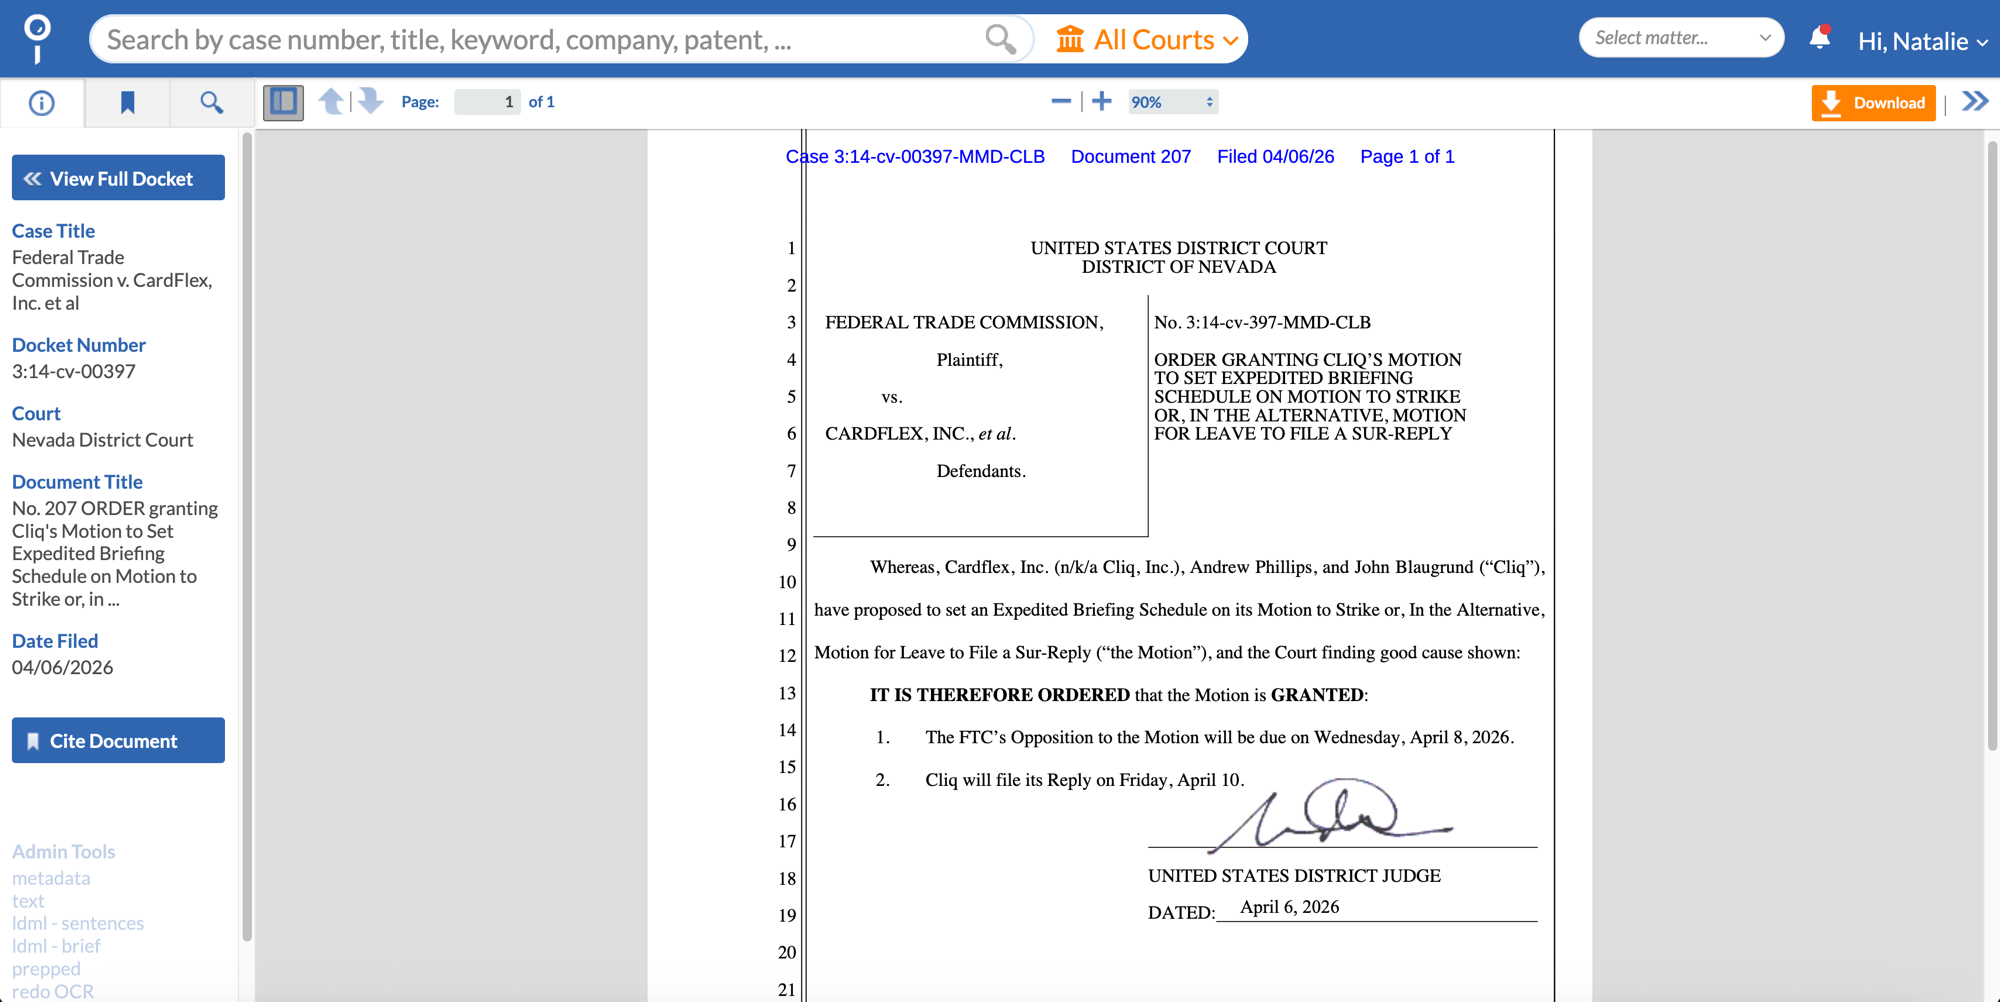The height and width of the screenshot is (1002, 2000).
Task: Click the document viewer vertical scrollbar
Action: click(x=1992, y=445)
